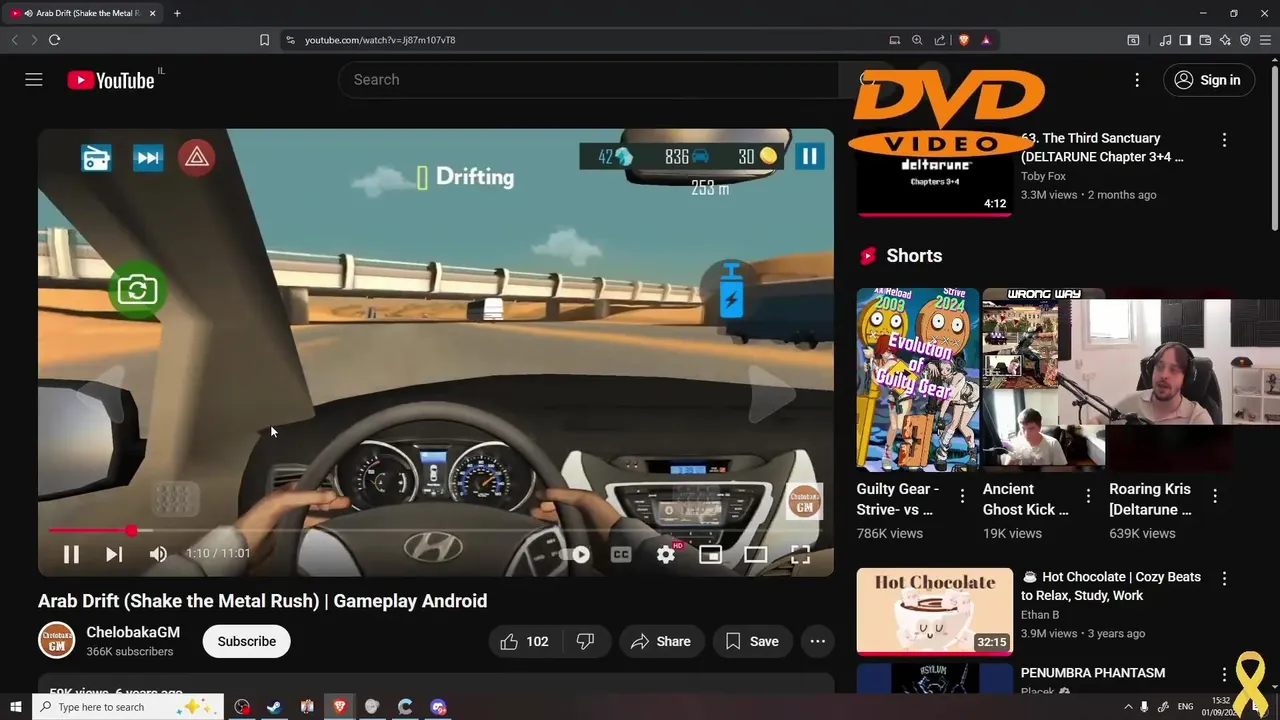The height and width of the screenshot is (720, 1280).
Task: Open PENUMBRA PHANTASM video options menu
Action: coord(1224,674)
